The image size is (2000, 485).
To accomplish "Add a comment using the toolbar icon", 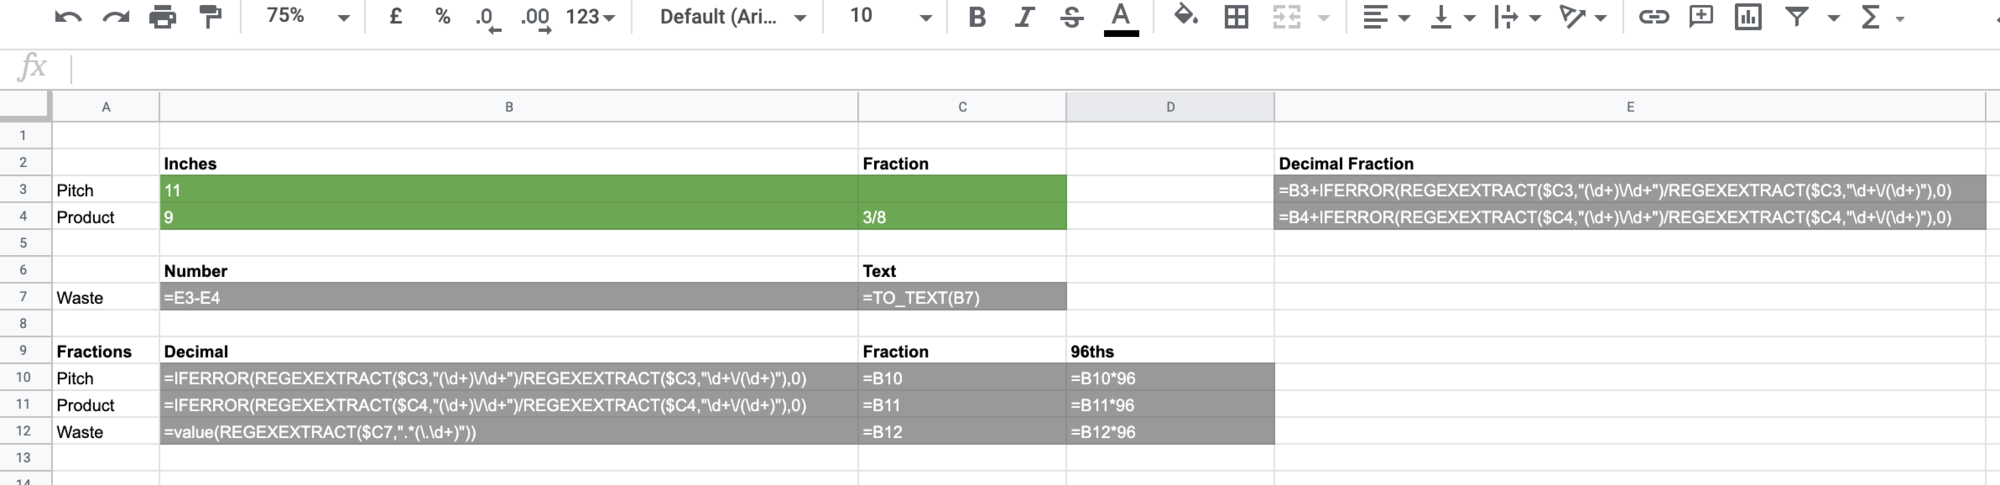I will [x=1700, y=17].
